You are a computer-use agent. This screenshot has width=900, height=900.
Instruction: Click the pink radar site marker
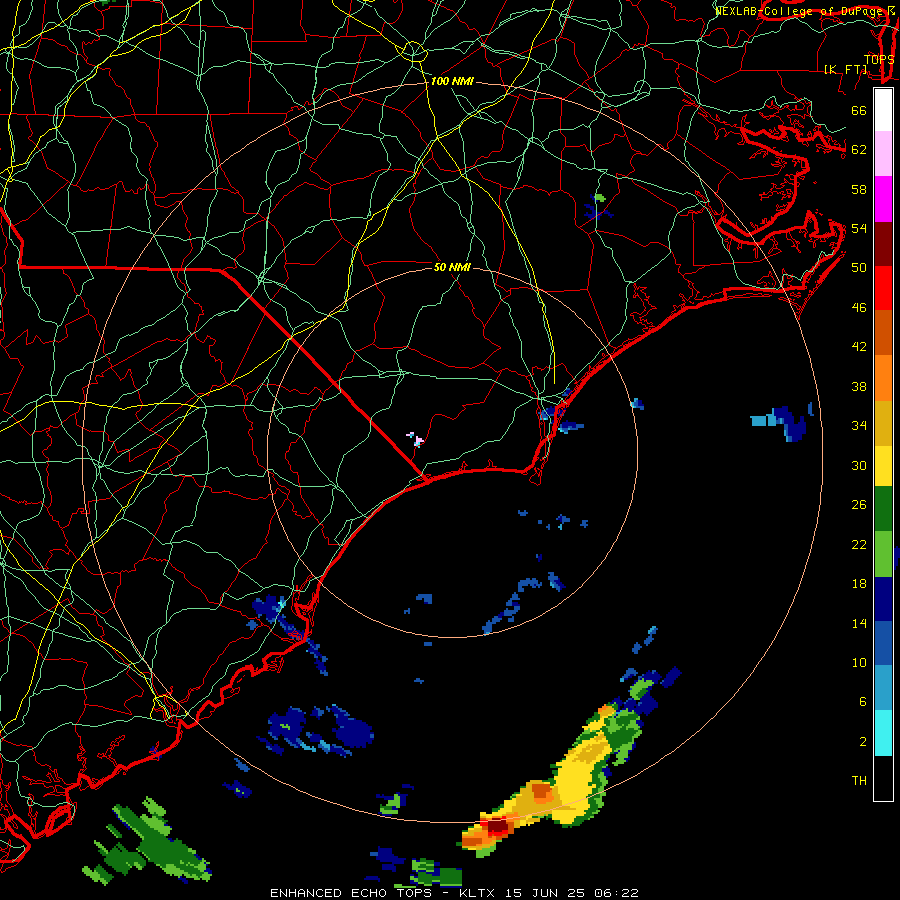click(x=417, y=439)
